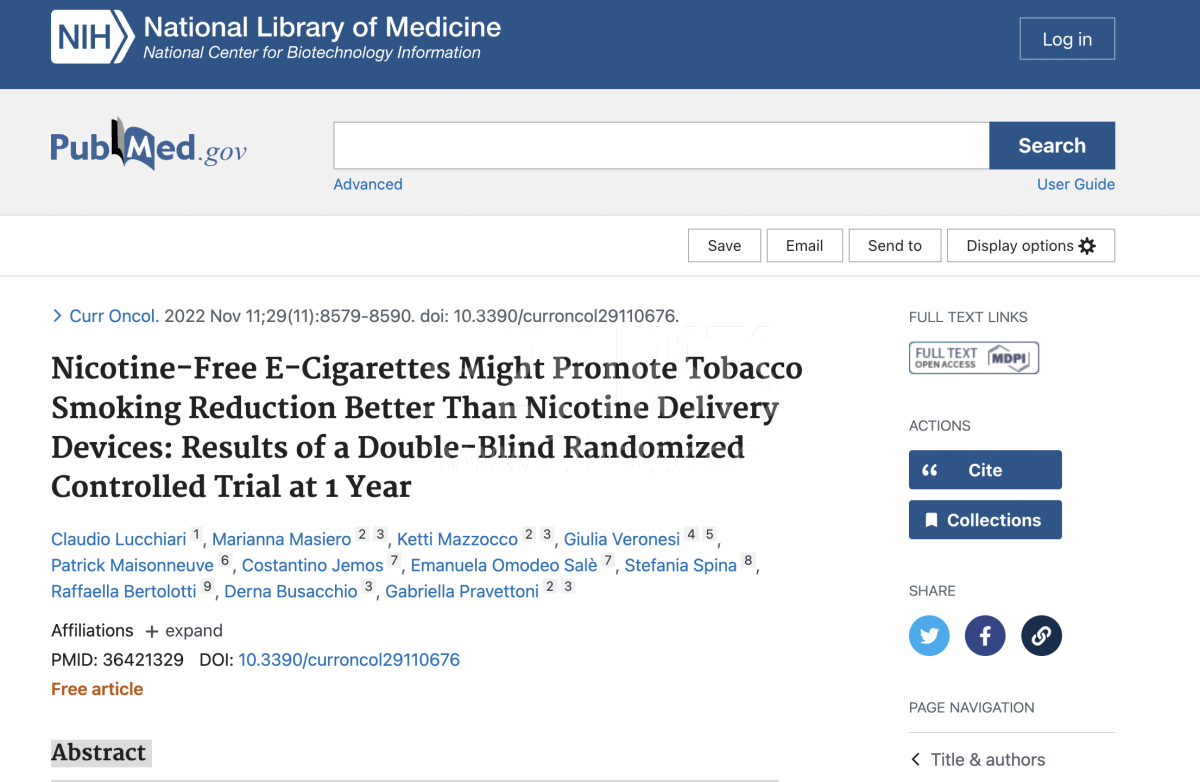
Task: Click the Abstract heading
Action: click(99, 752)
